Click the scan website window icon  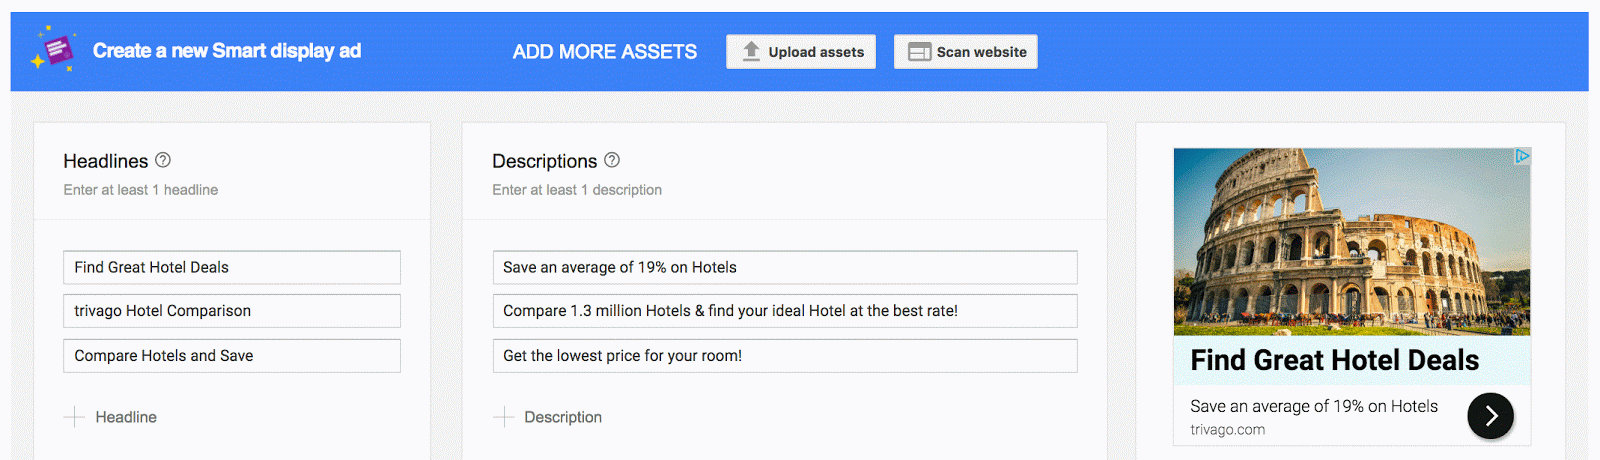pos(919,52)
